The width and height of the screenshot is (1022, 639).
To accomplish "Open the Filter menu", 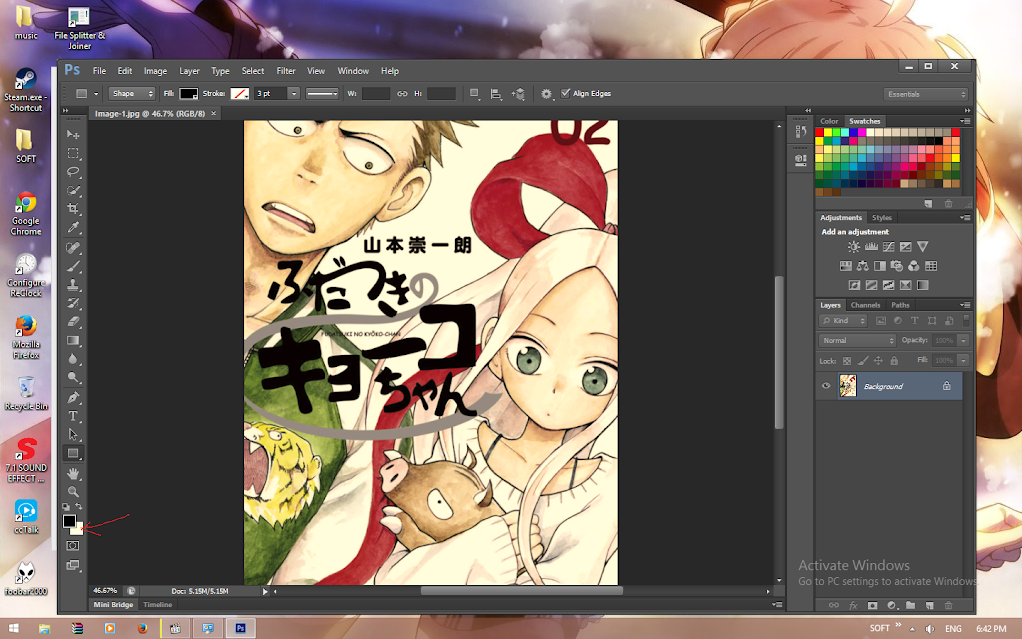I will [285, 70].
